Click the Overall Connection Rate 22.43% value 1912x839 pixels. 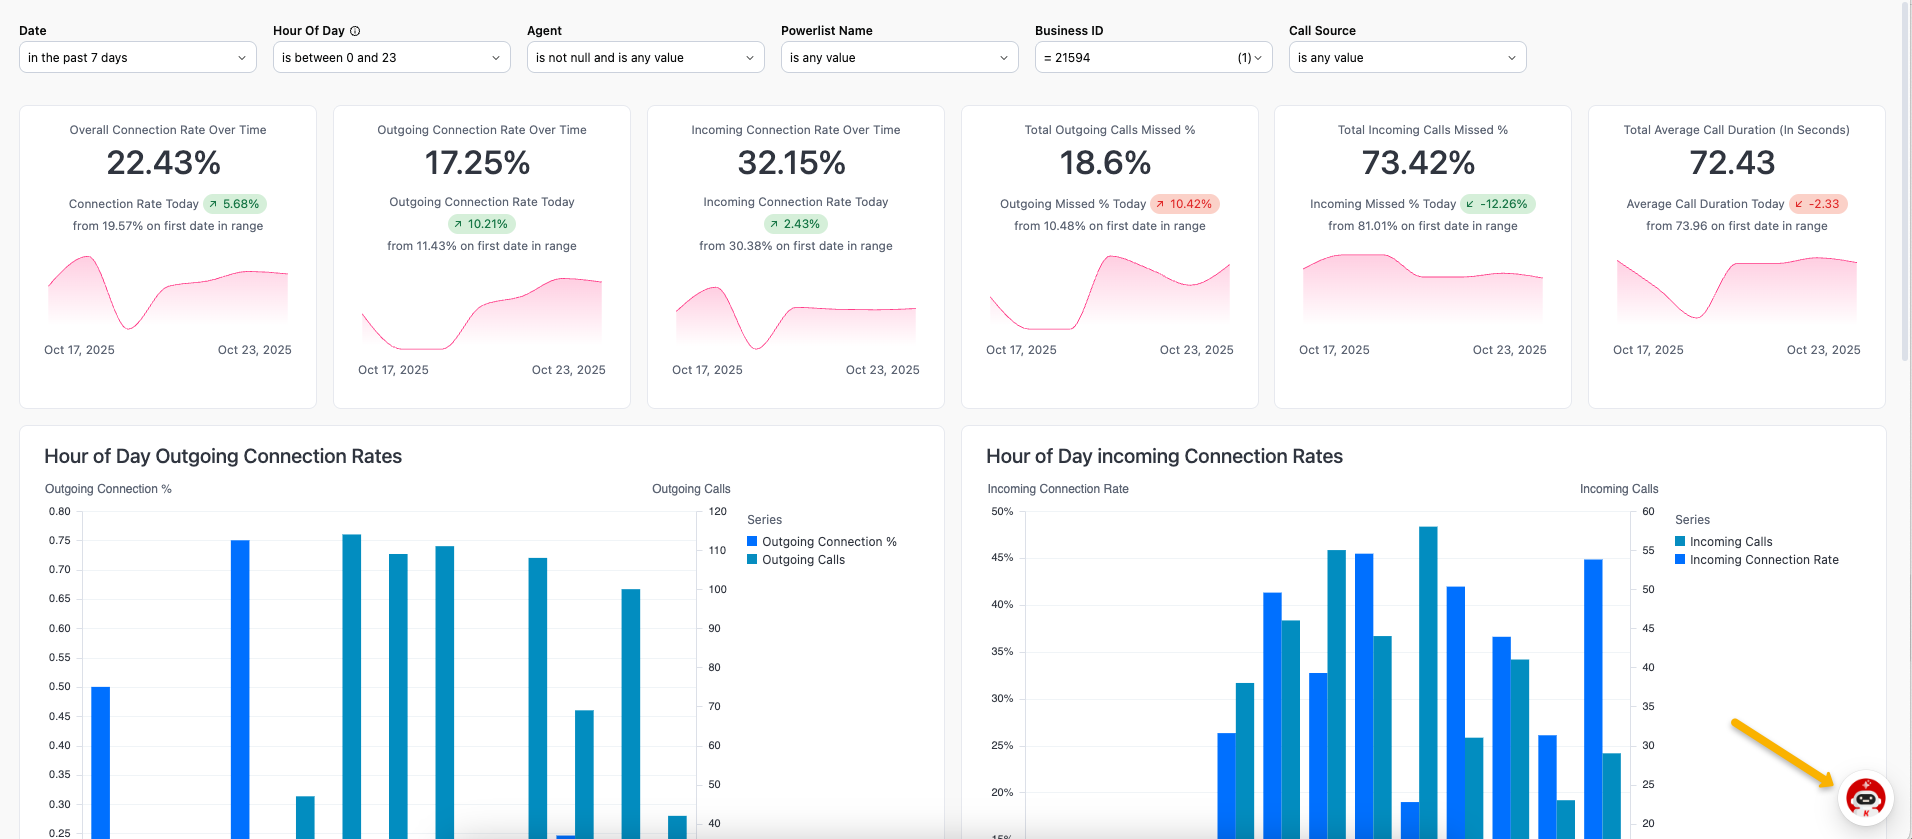click(x=164, y=163)
